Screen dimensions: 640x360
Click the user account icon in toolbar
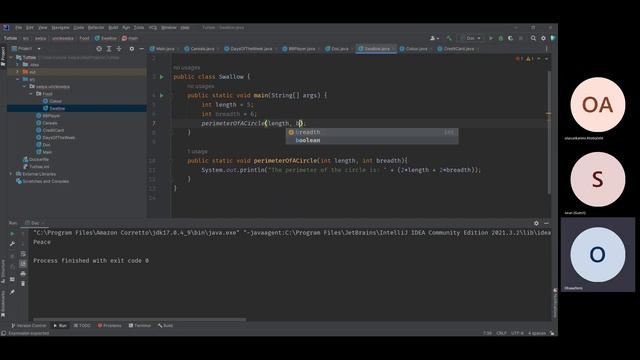point(434,38)
